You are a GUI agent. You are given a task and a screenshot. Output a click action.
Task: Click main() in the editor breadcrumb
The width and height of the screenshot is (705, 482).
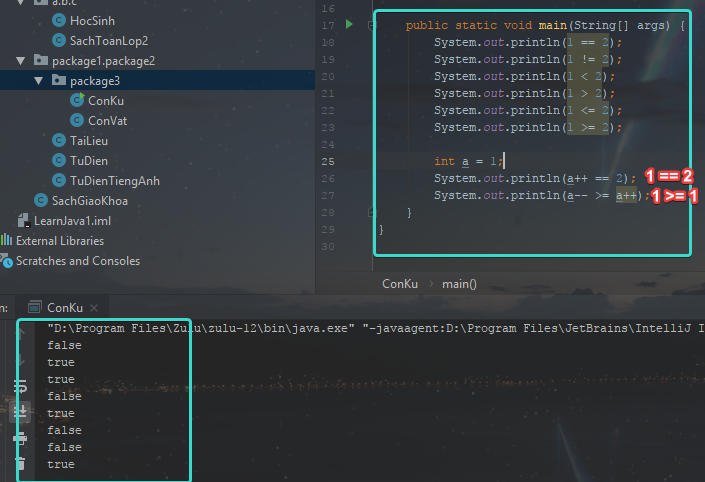459,284
